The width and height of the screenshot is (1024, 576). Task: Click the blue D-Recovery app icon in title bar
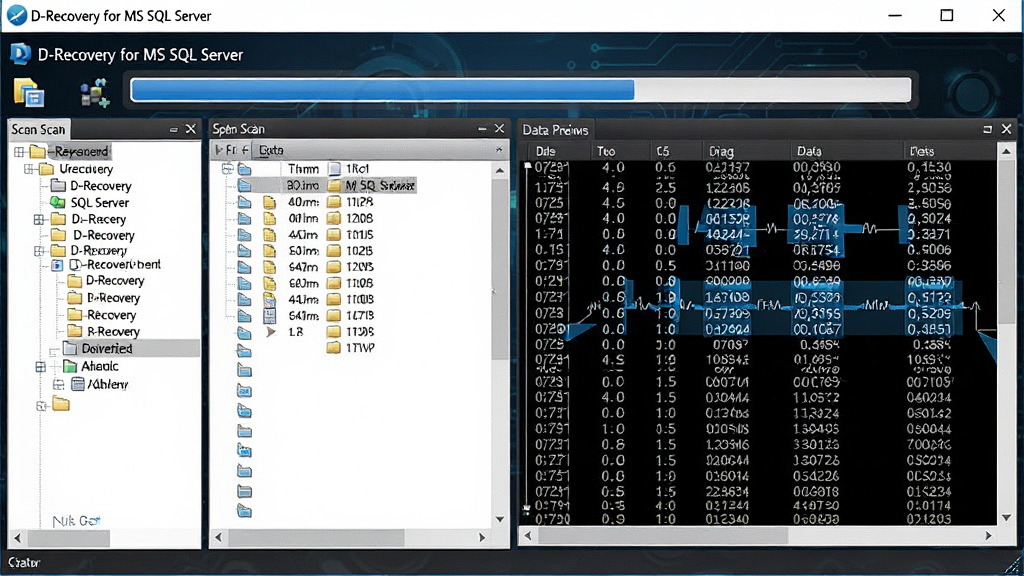click(16, 15)
